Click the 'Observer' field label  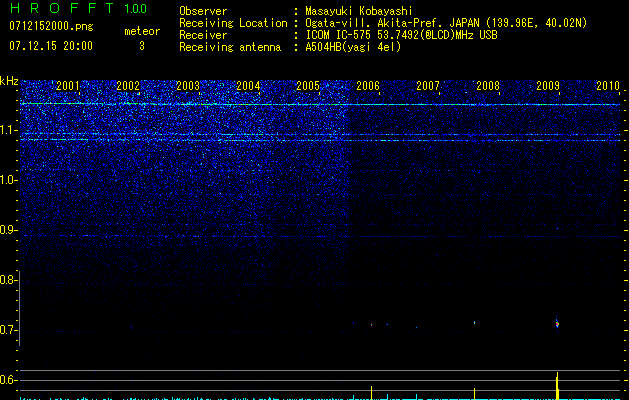203,11
